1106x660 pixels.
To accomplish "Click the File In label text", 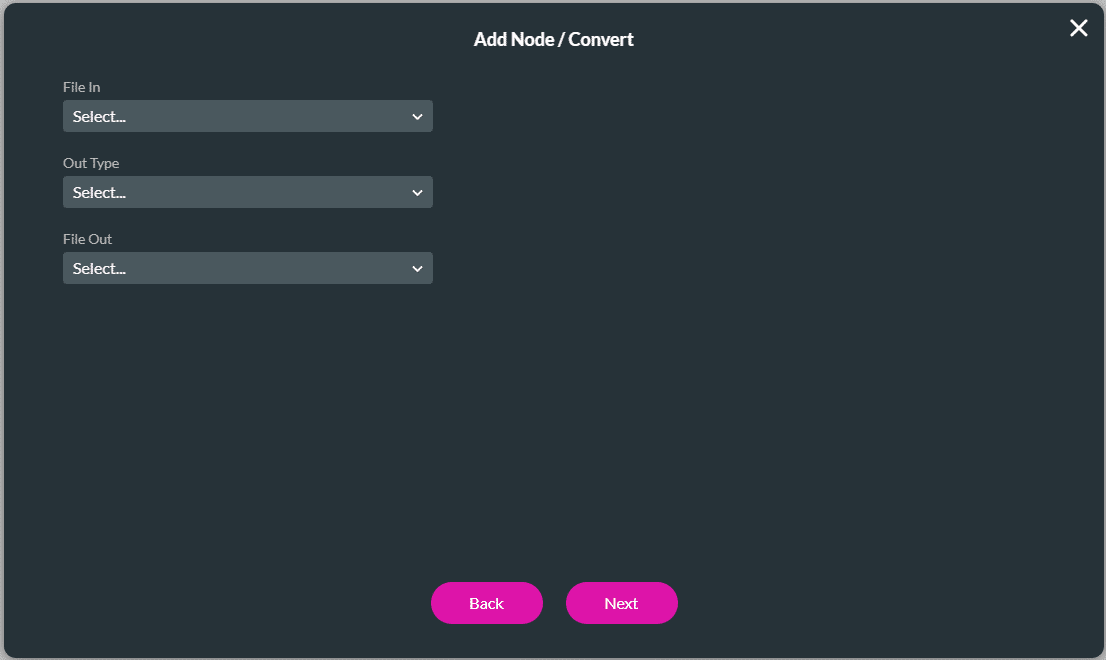I will click(81, 87).
